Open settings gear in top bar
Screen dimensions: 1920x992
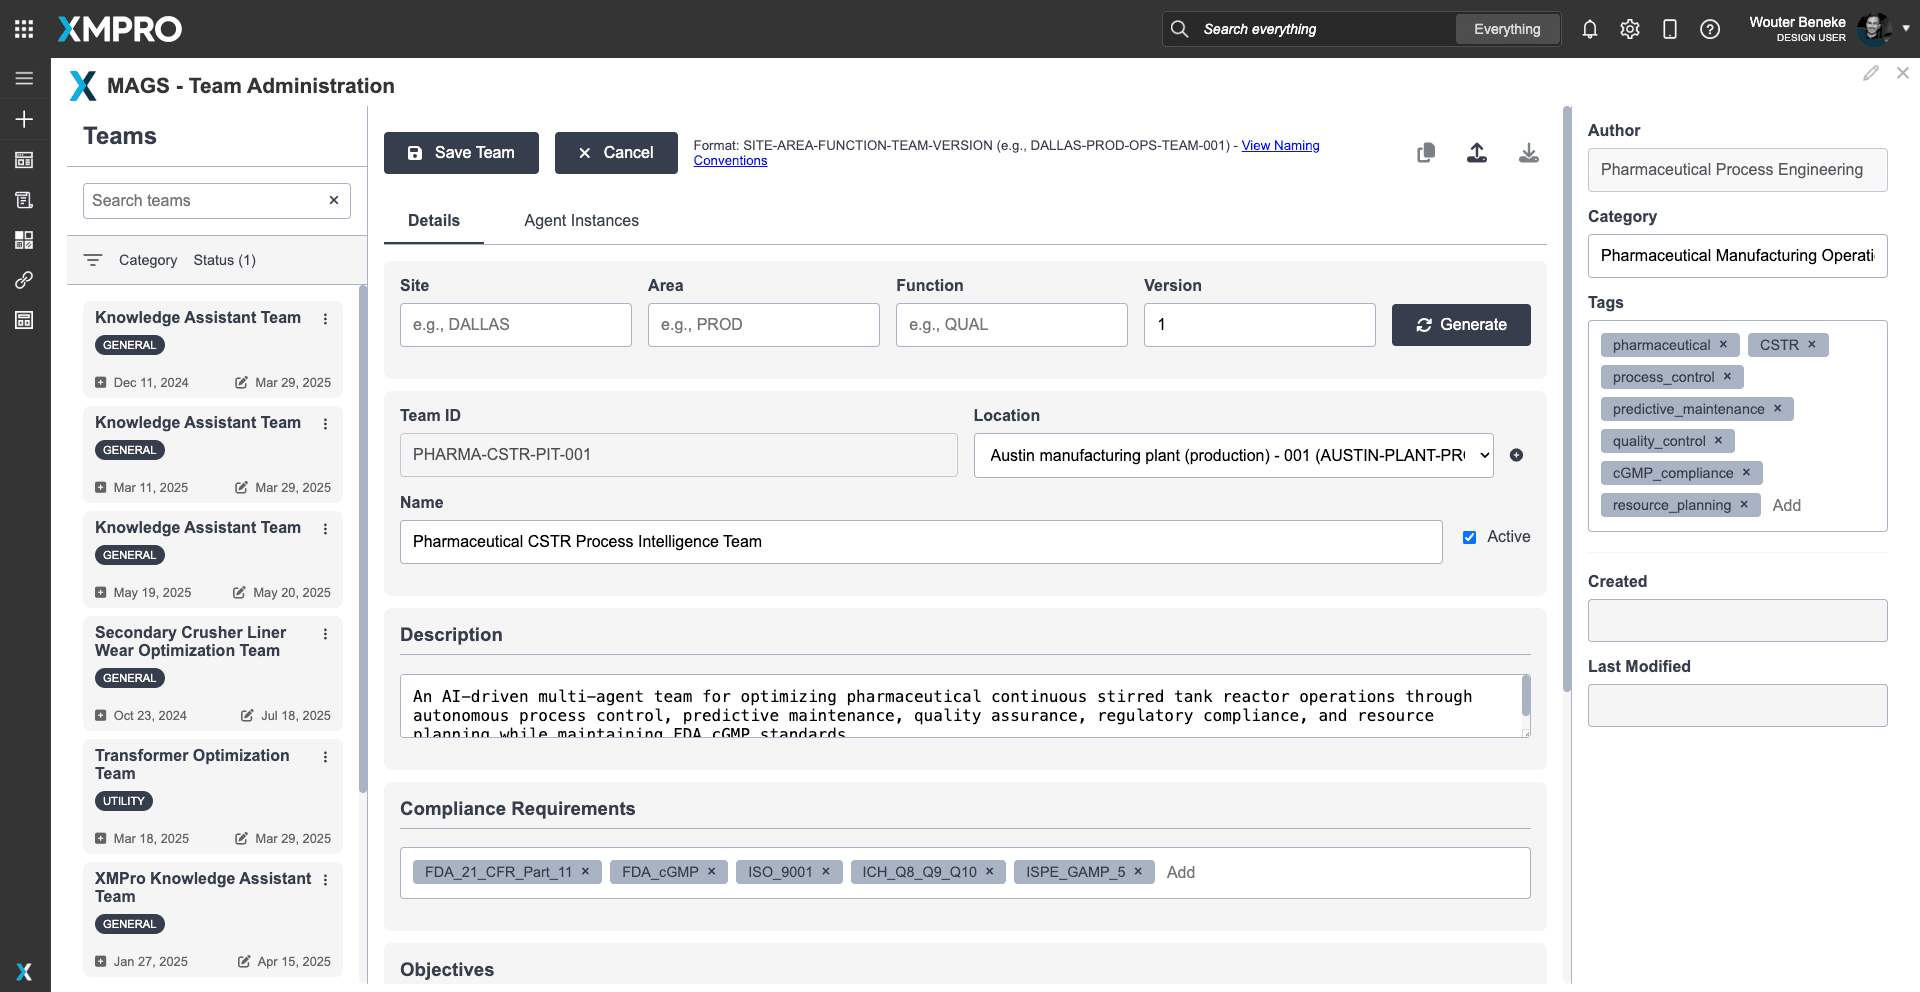tap(1630, 29)
